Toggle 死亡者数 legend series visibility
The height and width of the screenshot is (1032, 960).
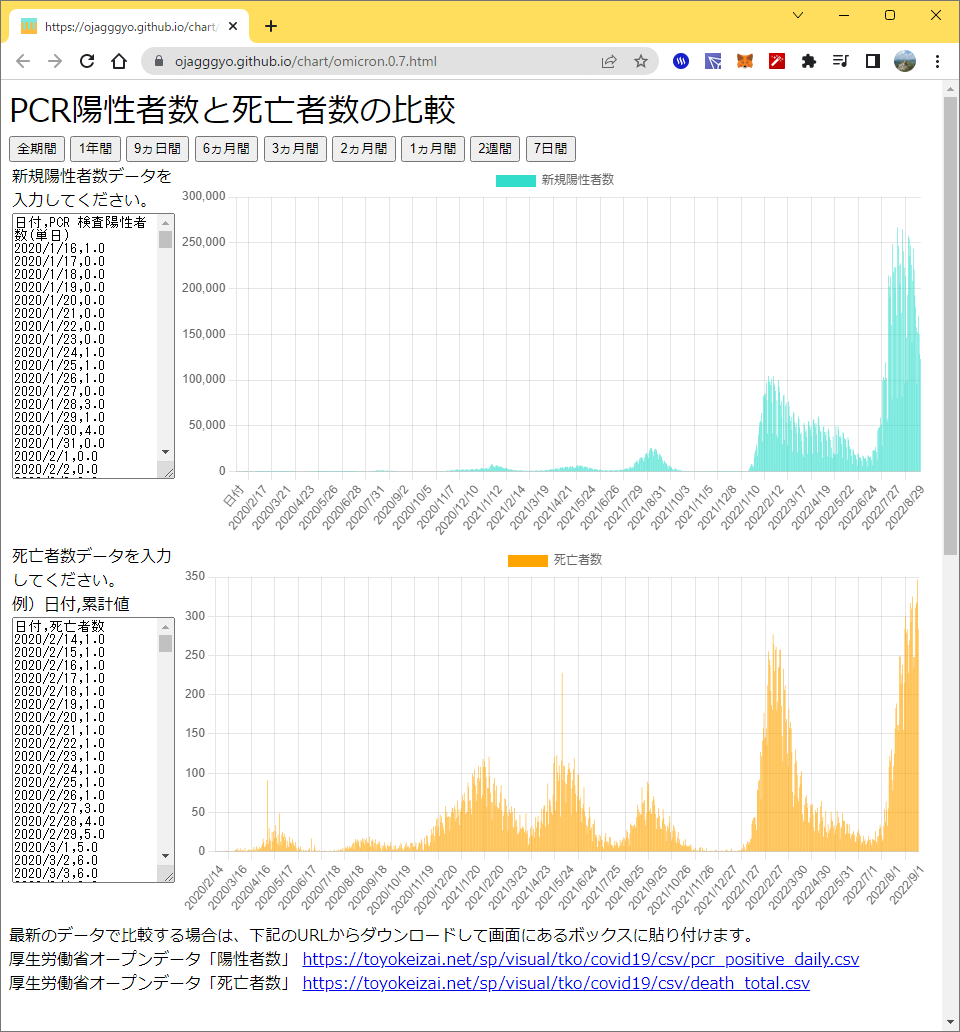click(x=555, y=560)
